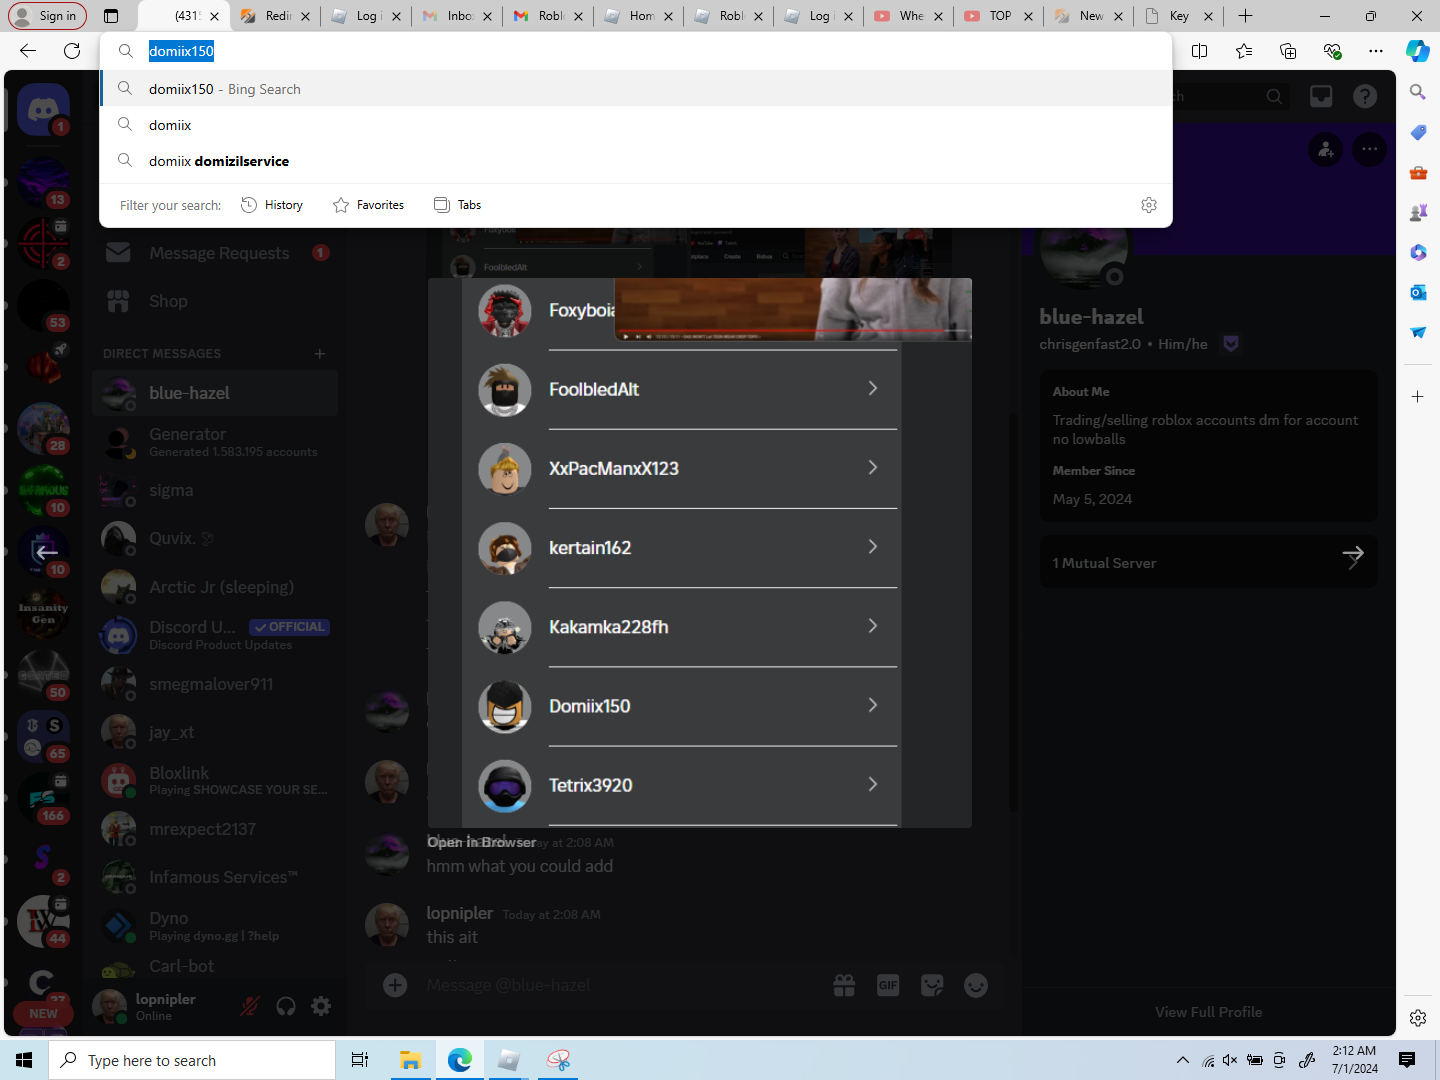
Task: Filter search suggestions by History
Action: [272, 205]
